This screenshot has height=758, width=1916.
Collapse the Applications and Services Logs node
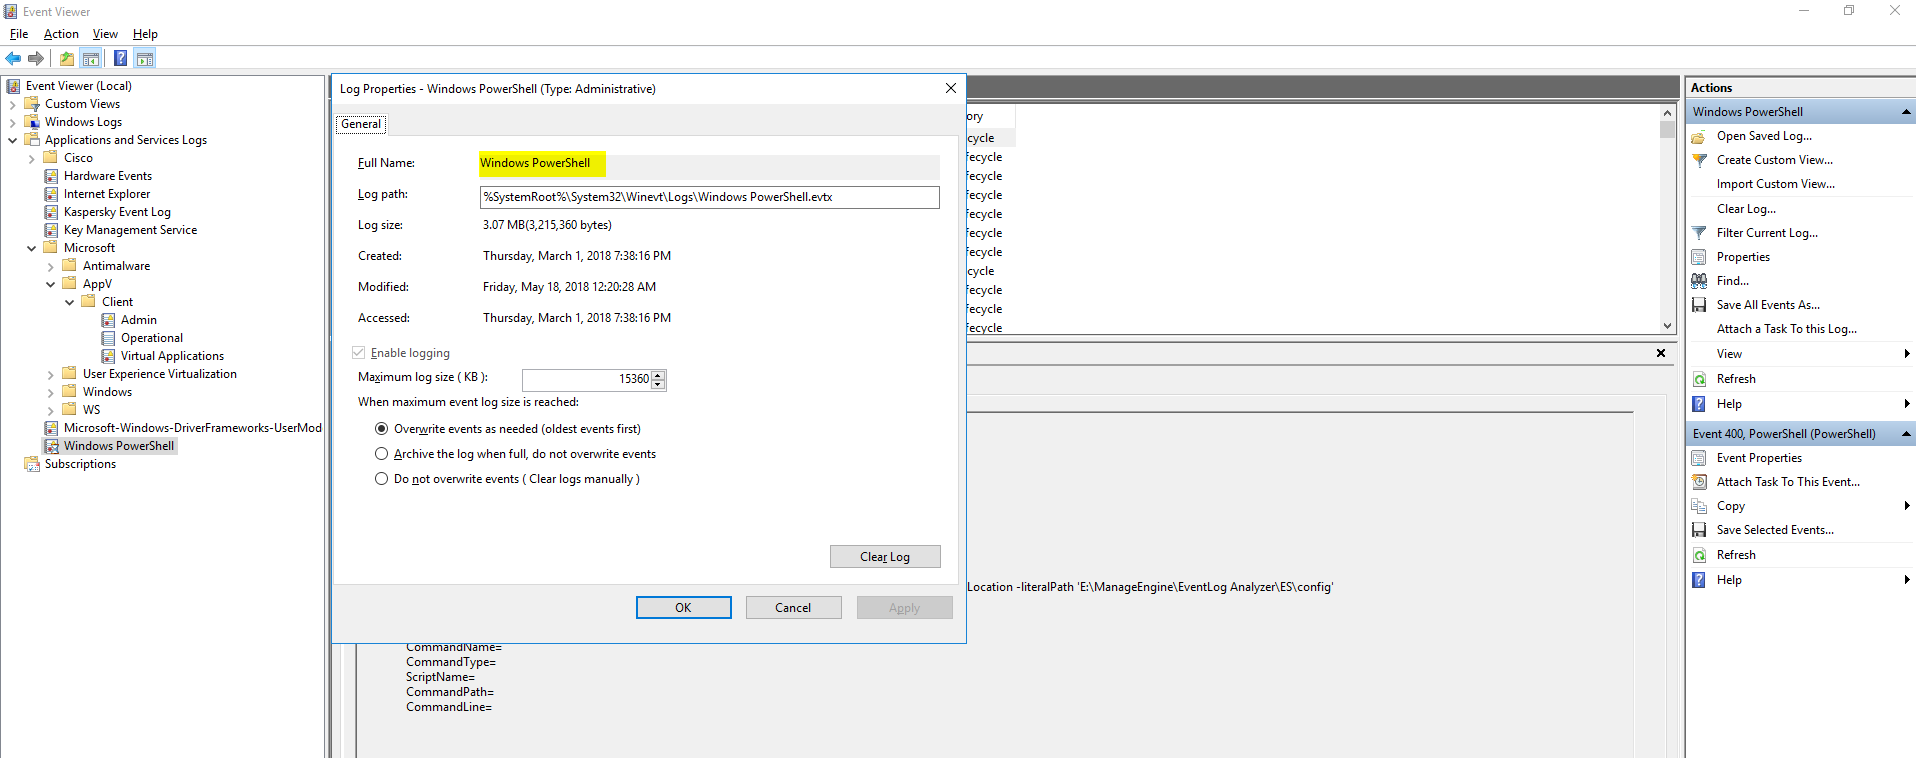(x=13, y=140)
